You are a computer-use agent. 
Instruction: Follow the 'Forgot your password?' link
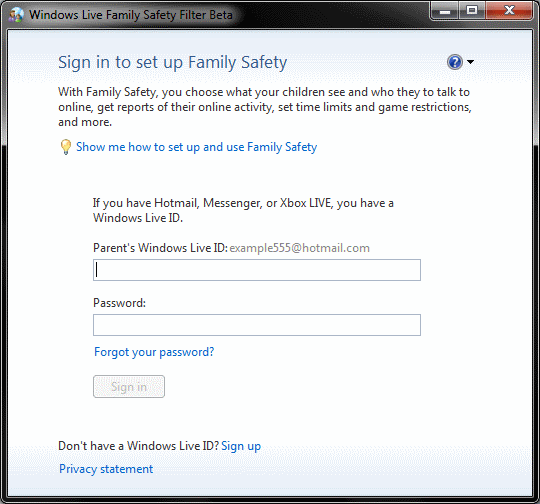(x=154, y=352)
